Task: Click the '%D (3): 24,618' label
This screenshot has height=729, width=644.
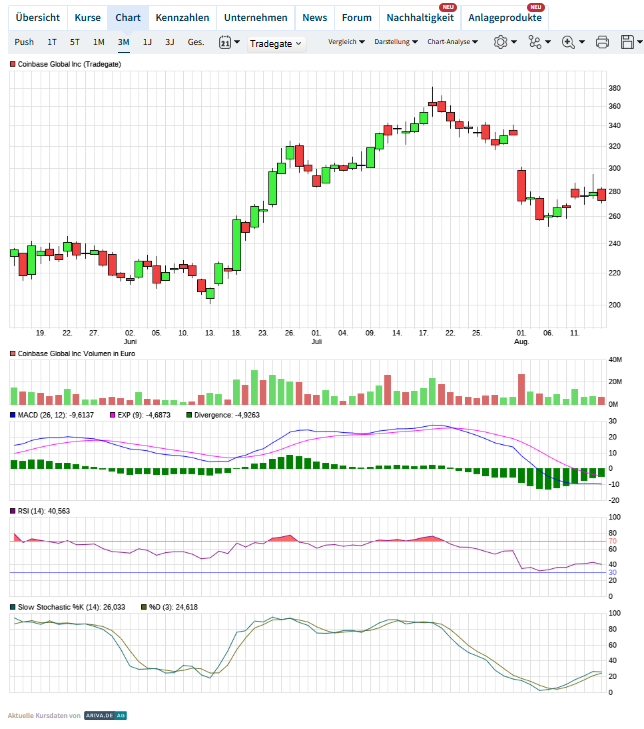Action: [173, 607]
